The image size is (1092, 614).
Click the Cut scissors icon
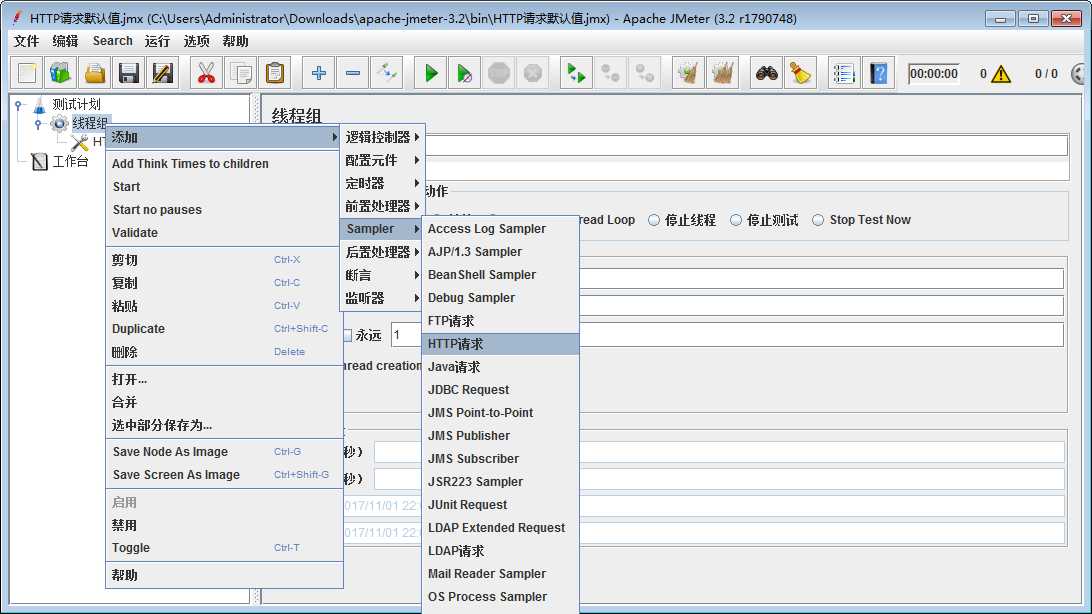coord(206,73)
